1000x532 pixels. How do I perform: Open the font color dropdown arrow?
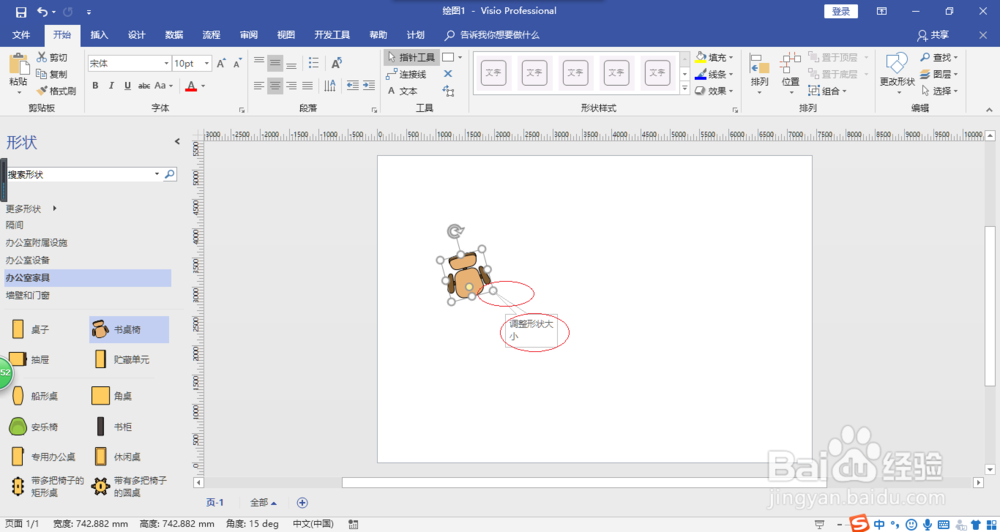click(203, 85)
